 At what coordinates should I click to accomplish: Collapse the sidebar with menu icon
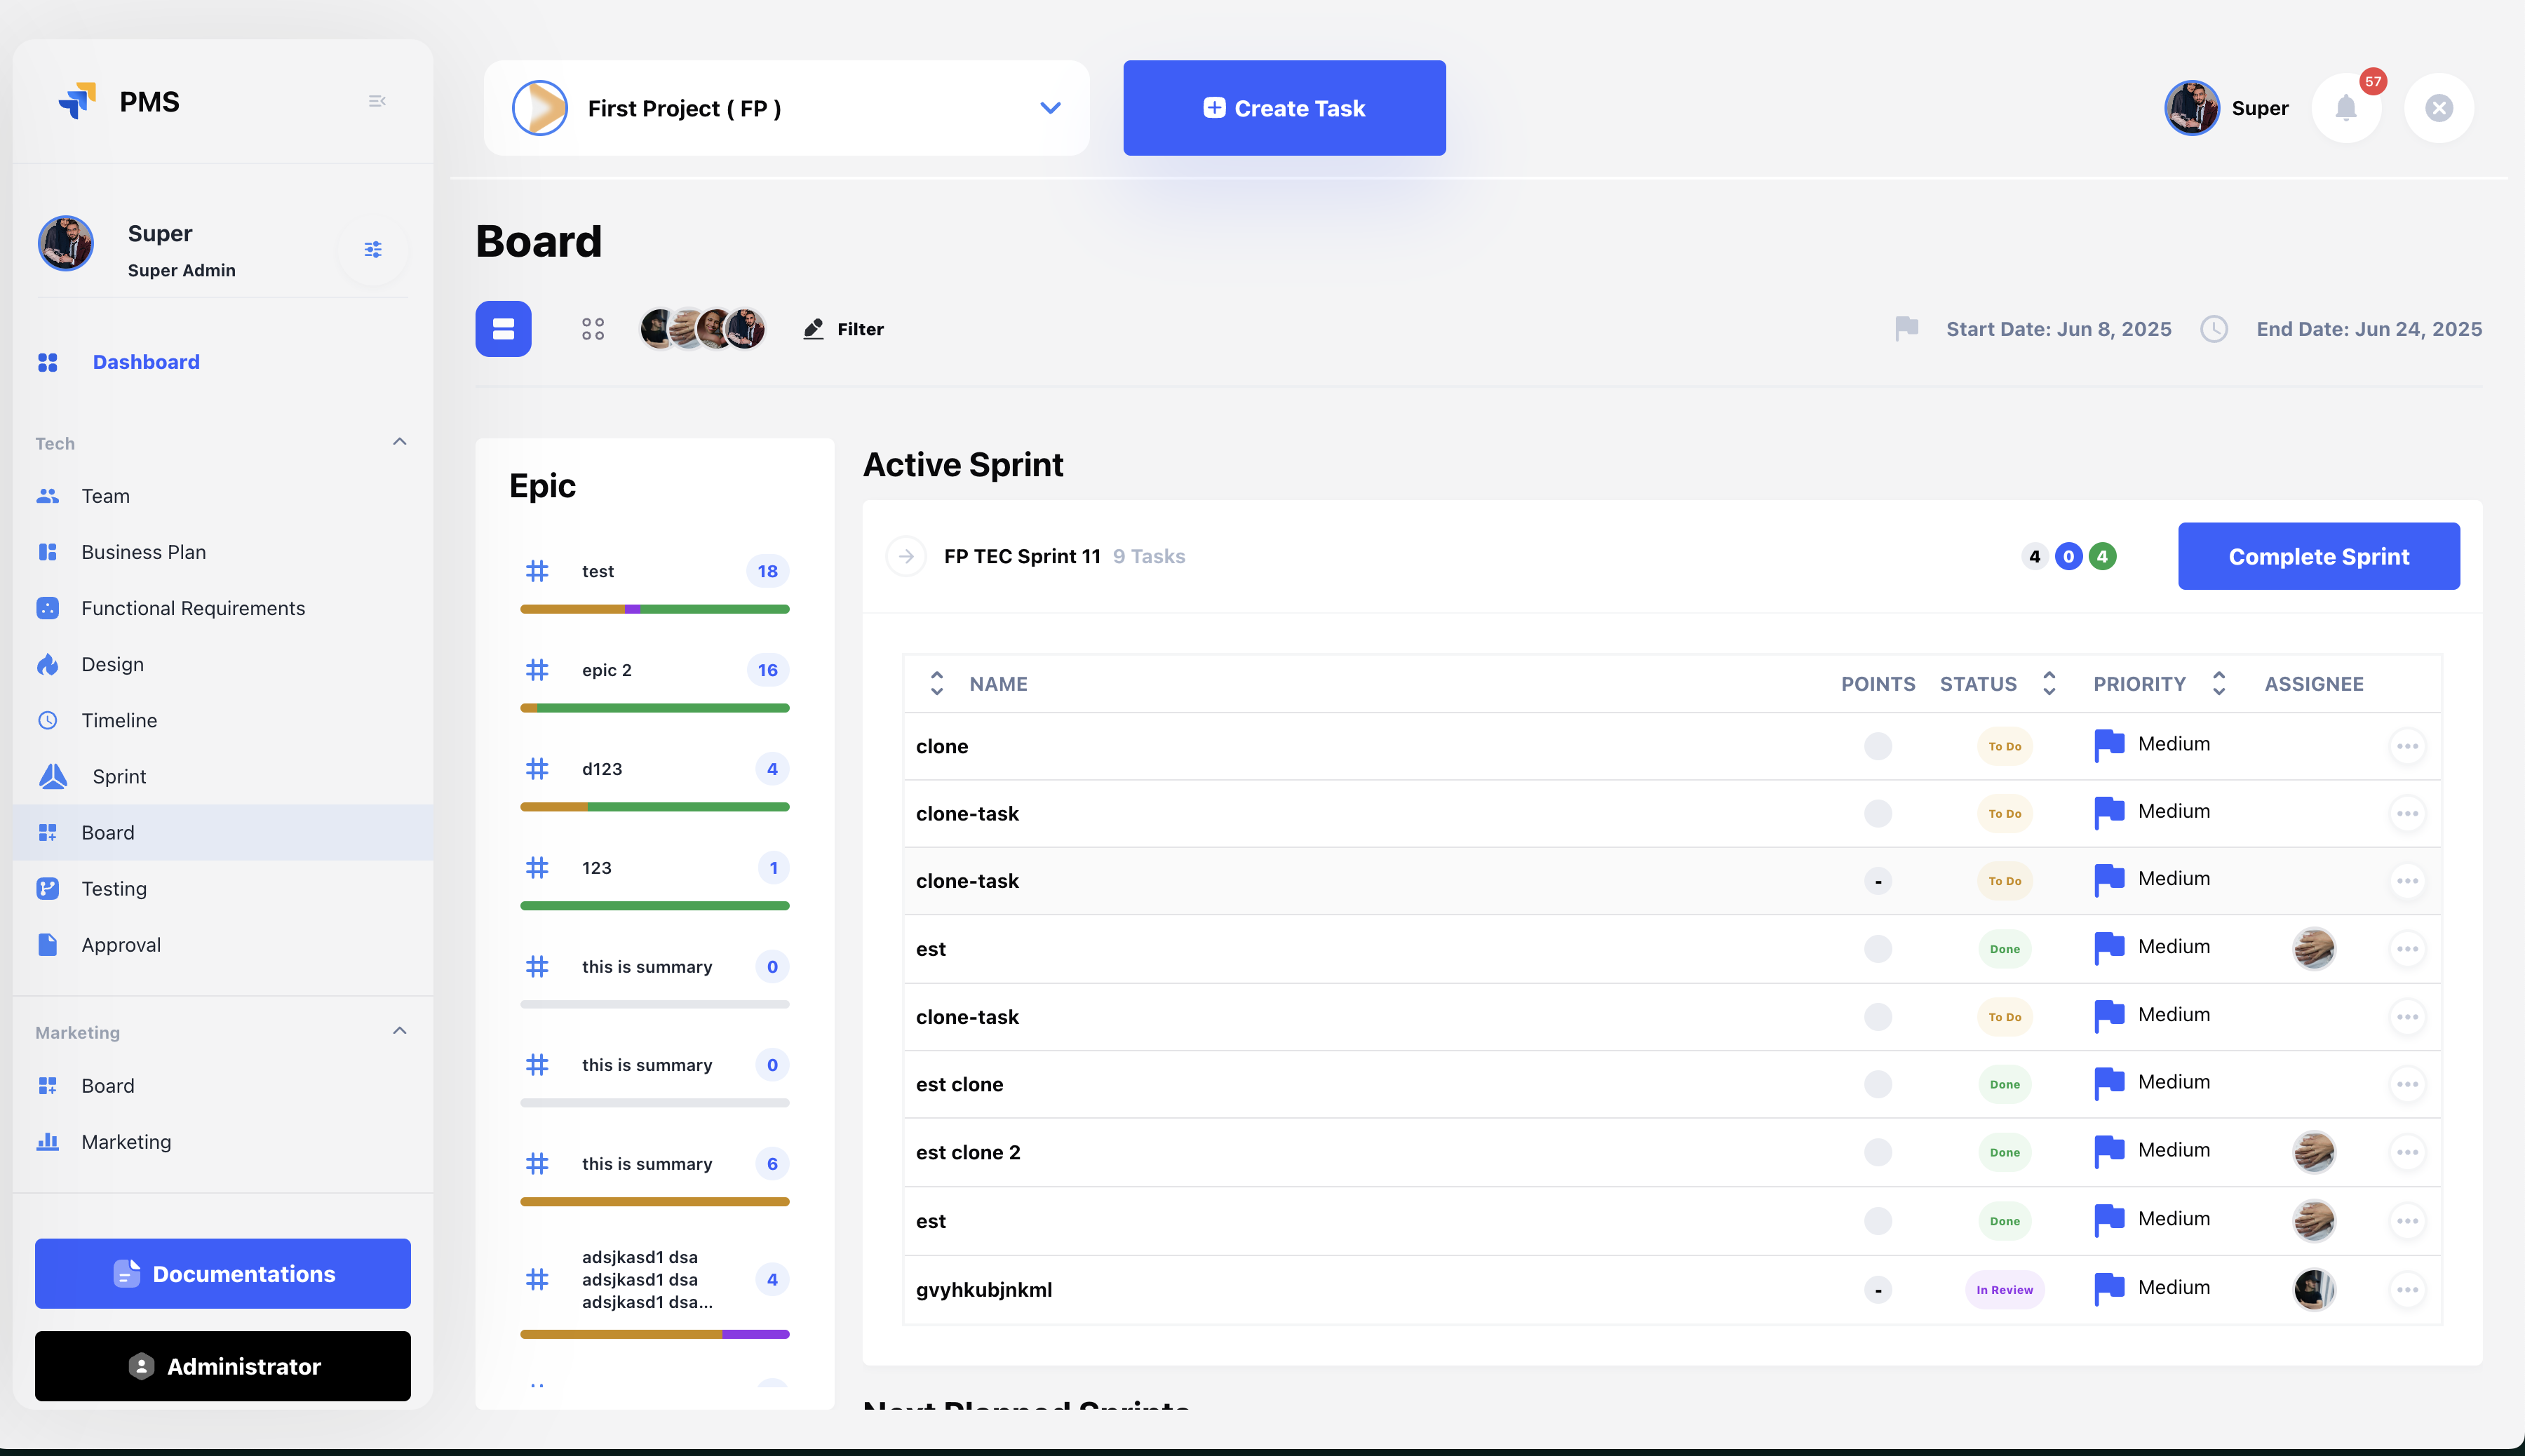tap(377, 101)
